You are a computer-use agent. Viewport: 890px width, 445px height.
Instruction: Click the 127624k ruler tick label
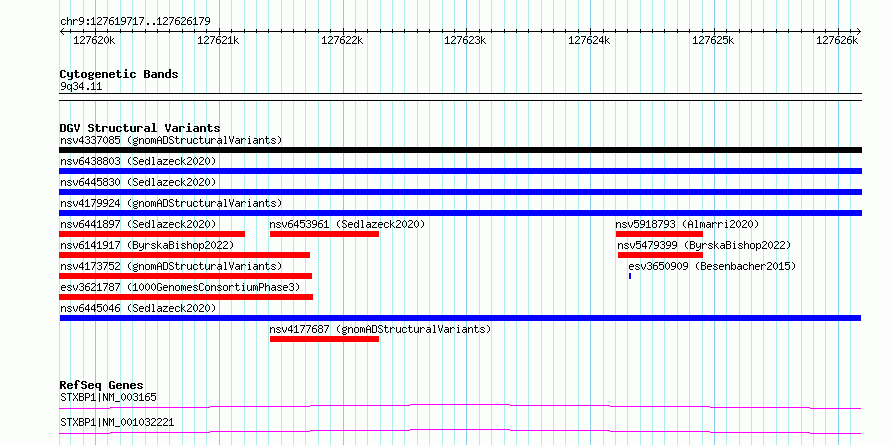point(589,40)
